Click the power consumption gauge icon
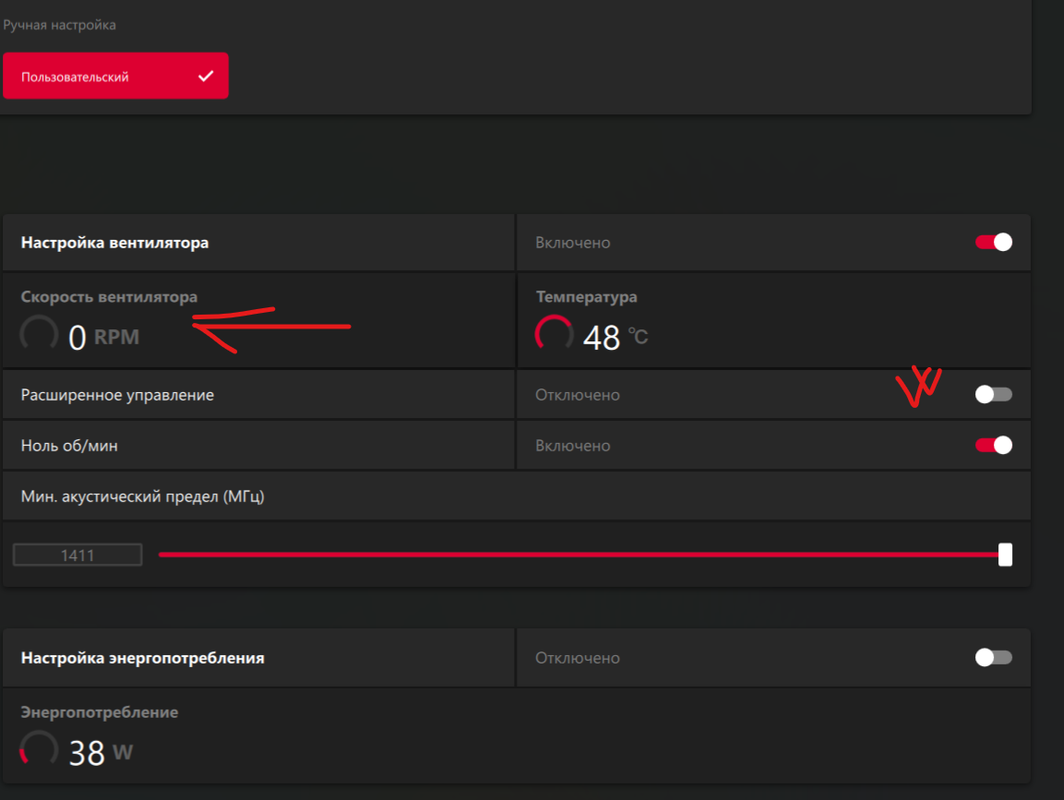 (39, 749)
